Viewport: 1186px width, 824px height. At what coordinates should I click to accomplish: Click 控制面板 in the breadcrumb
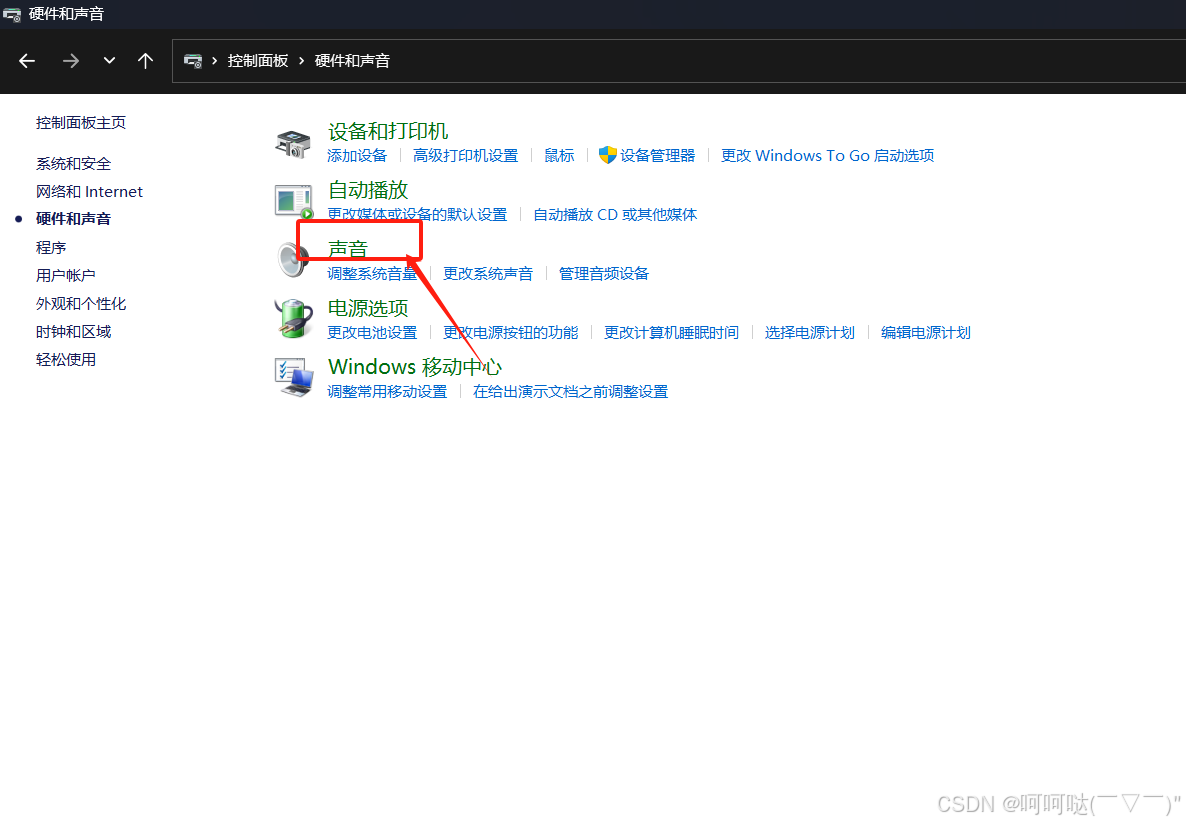[x=258, y=61]
